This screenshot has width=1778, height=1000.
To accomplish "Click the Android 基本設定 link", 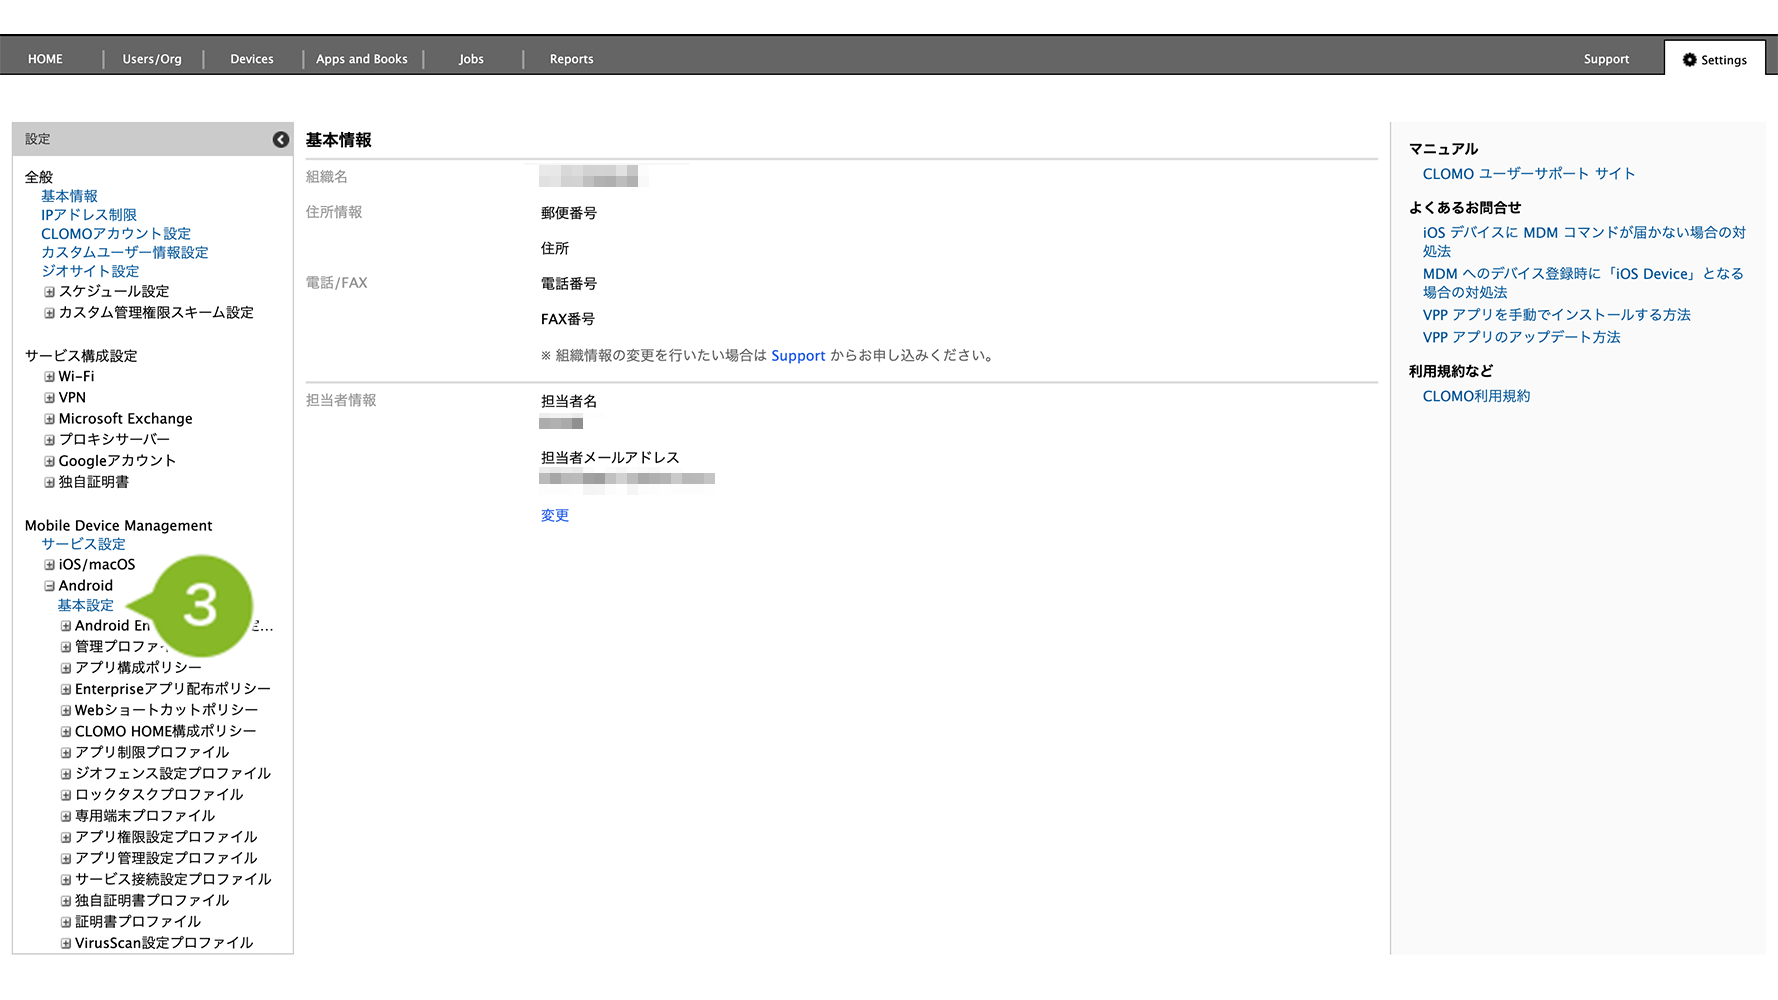I will tap(85, 606).
